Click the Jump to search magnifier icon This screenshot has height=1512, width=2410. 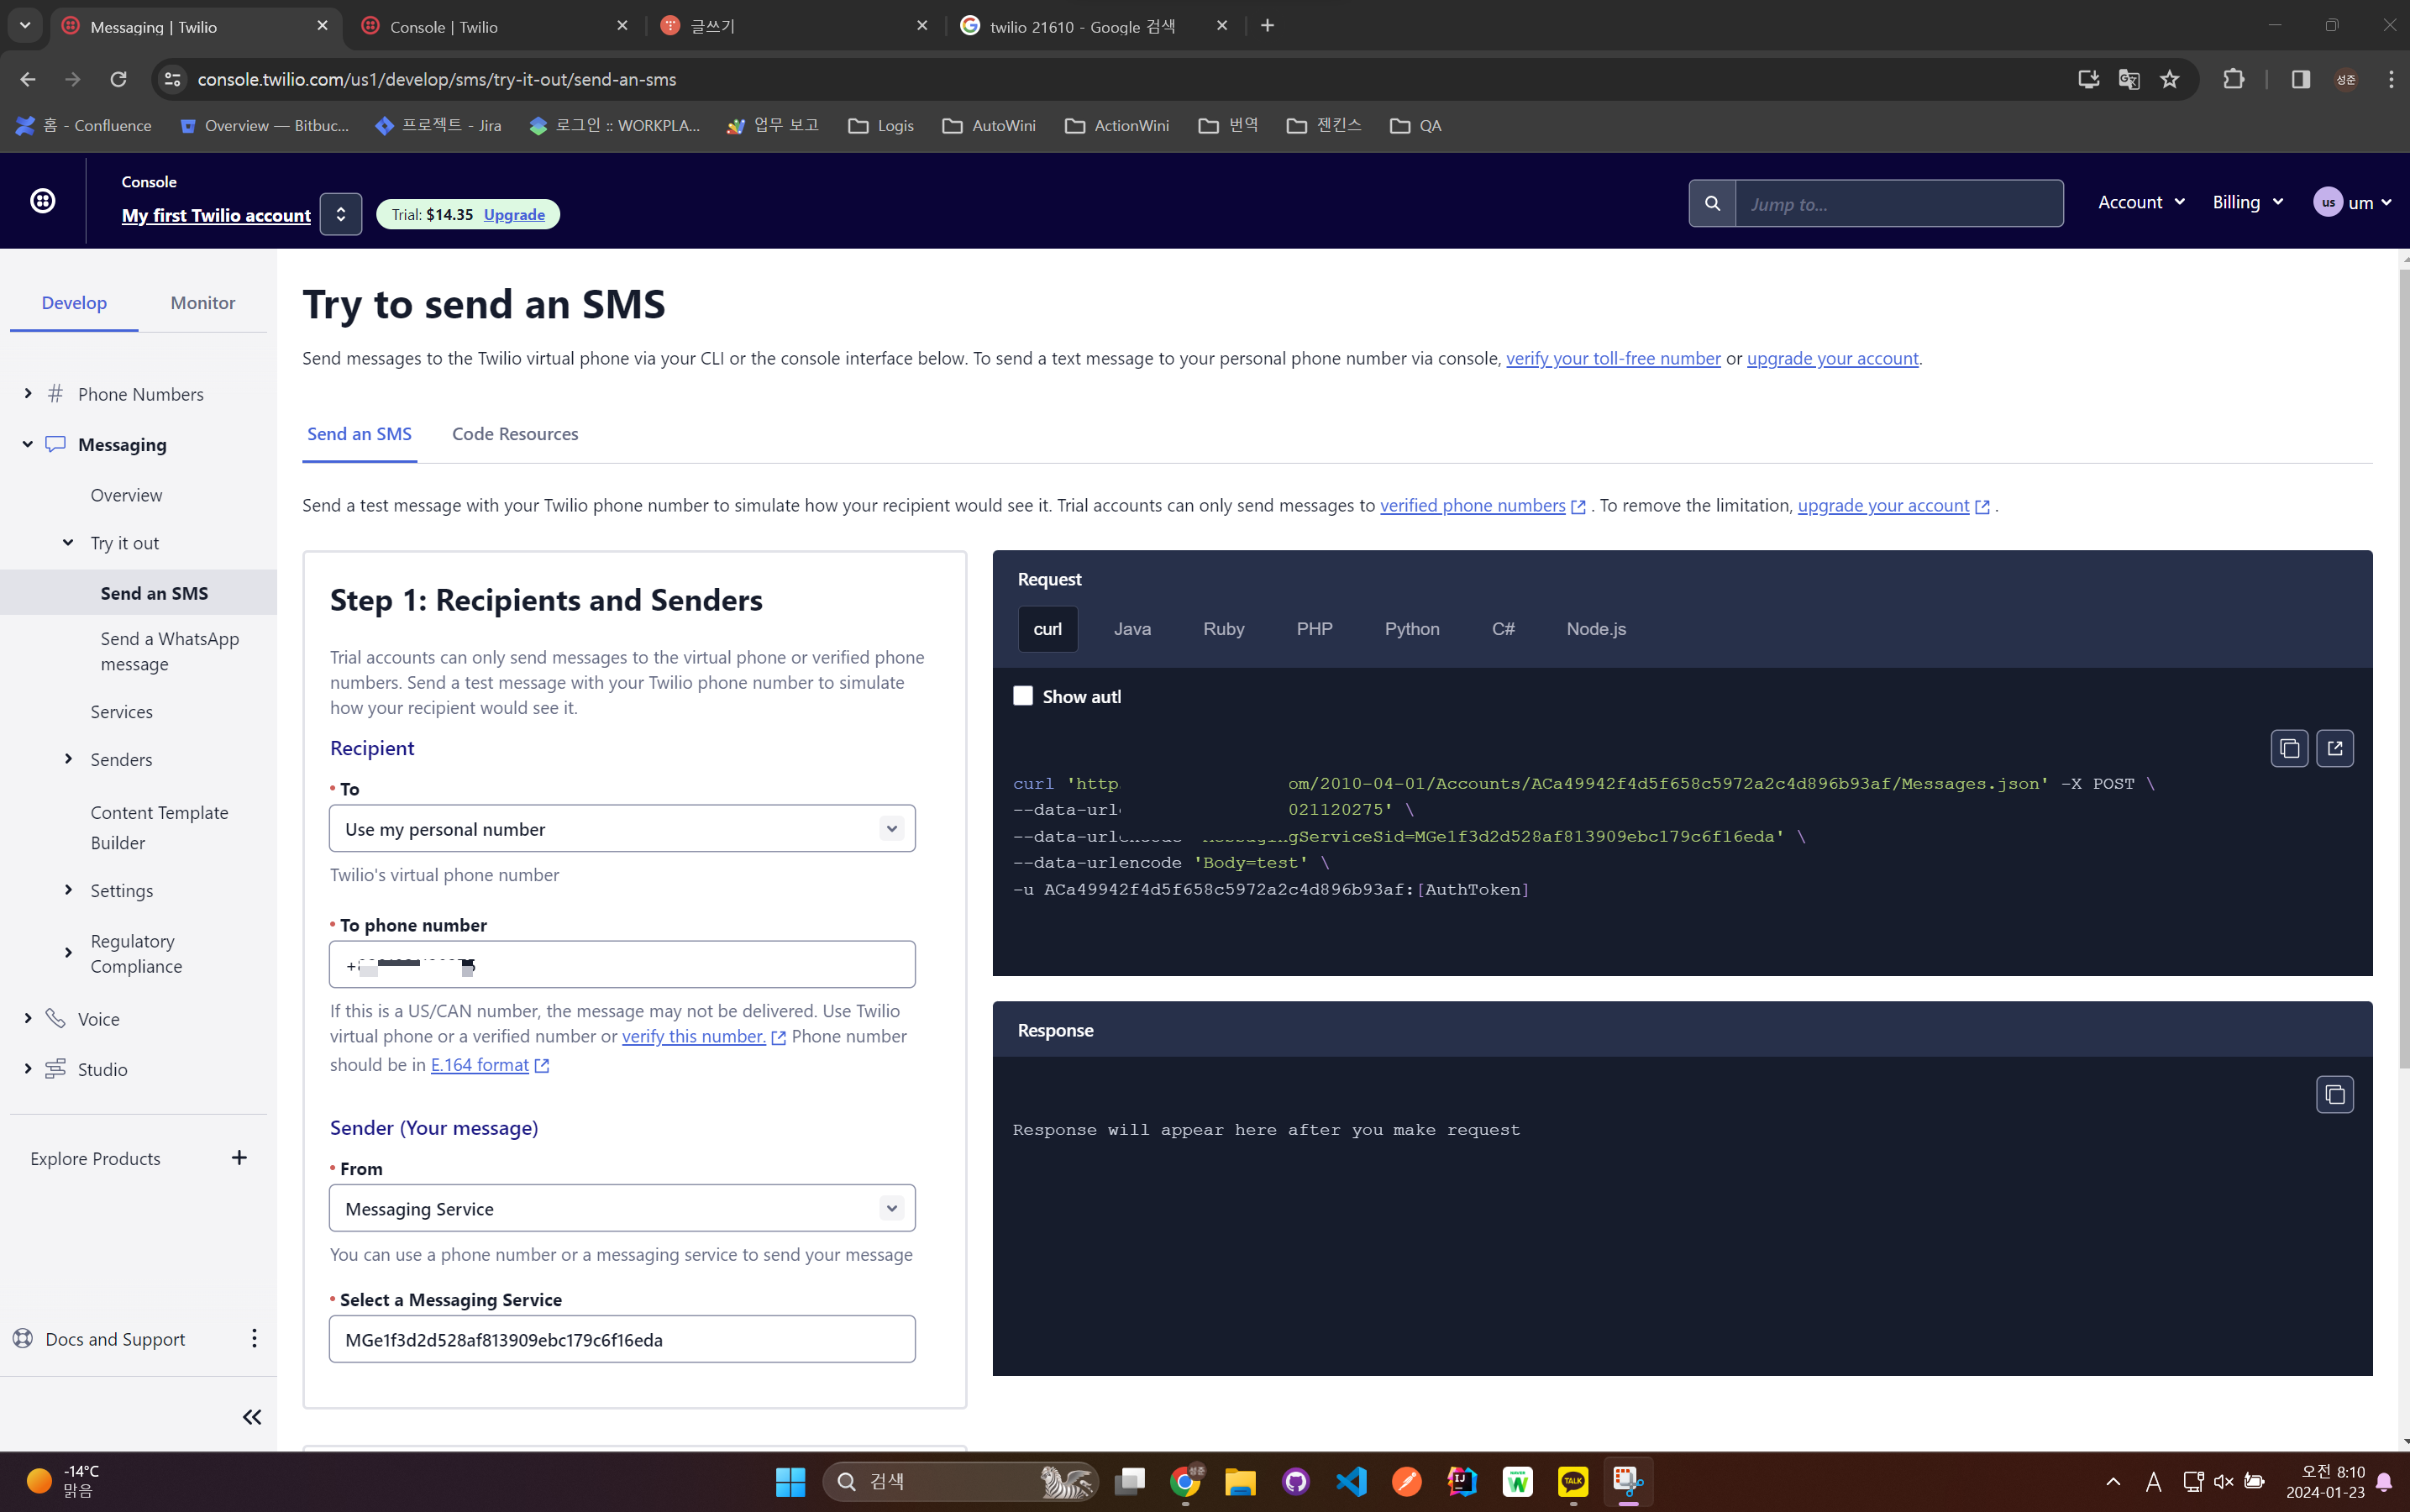(1712, 203)
